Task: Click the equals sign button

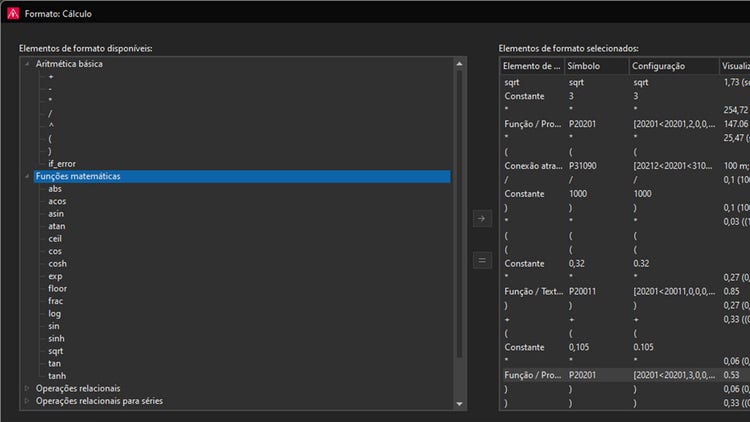Action: [x=482, y=261]
